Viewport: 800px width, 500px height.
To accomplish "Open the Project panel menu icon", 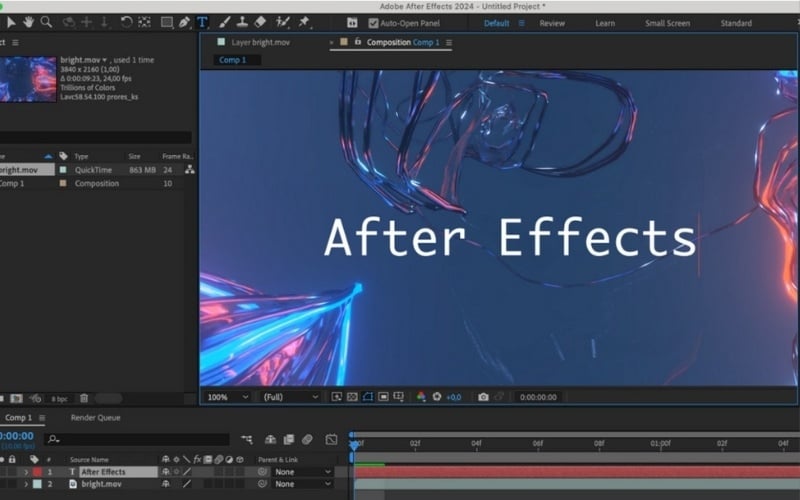I will (15, 42).
